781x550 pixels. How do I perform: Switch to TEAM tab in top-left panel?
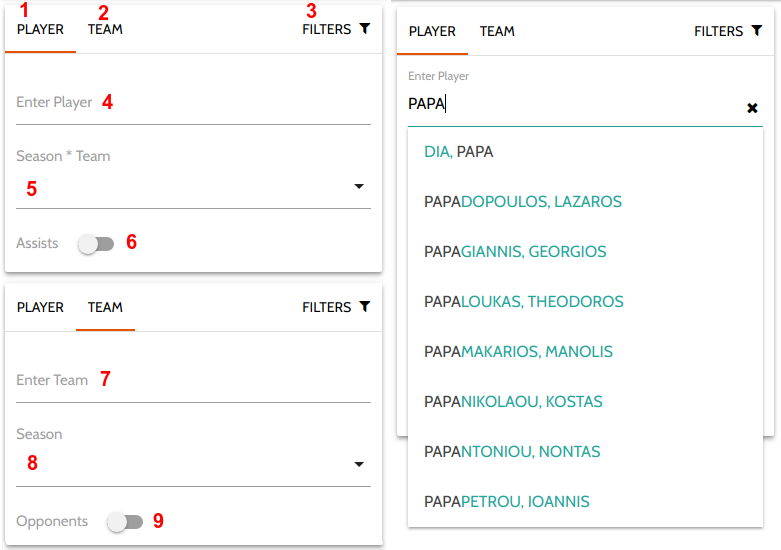tap(105, 29)
